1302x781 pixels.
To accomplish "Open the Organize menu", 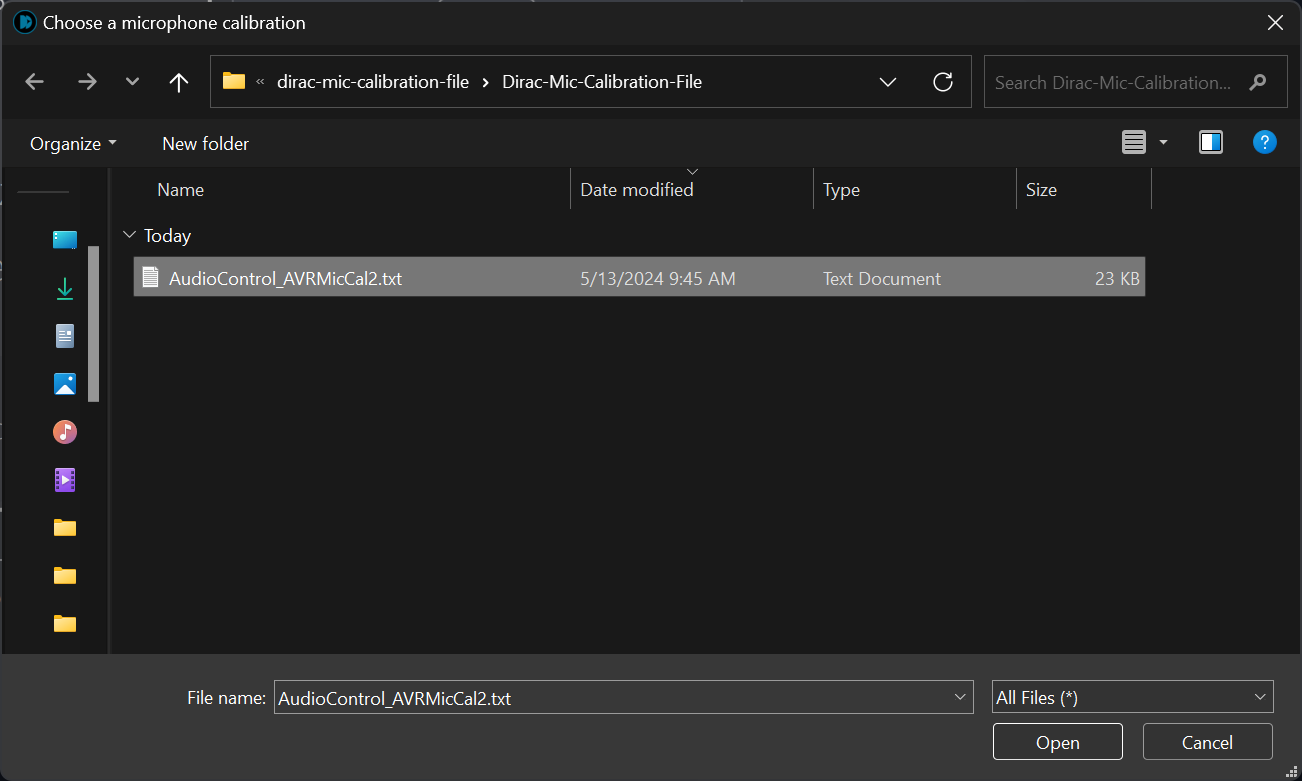I will pos(73,143).
